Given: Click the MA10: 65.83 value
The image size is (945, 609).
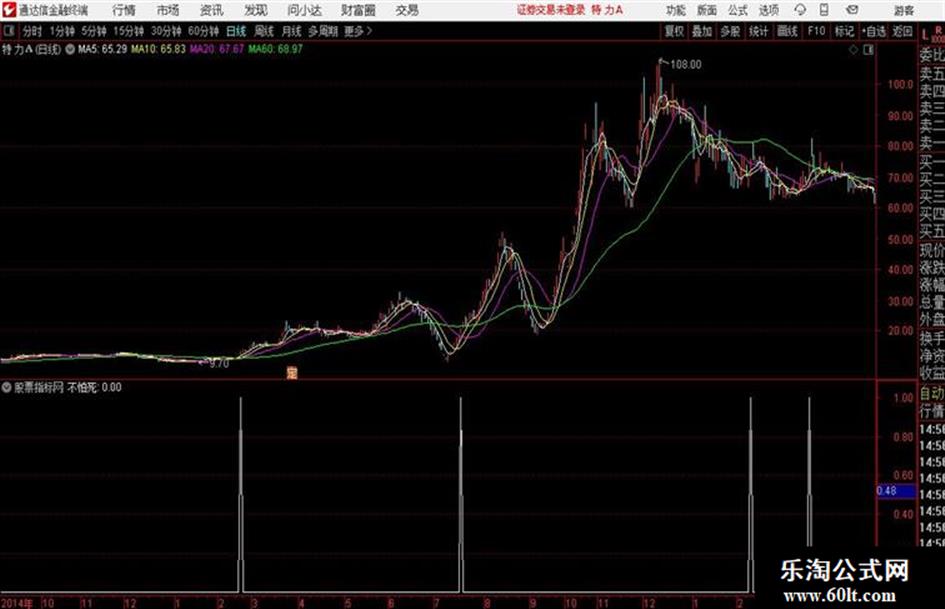Looking at the screenshot, I should tap(159, 49).
